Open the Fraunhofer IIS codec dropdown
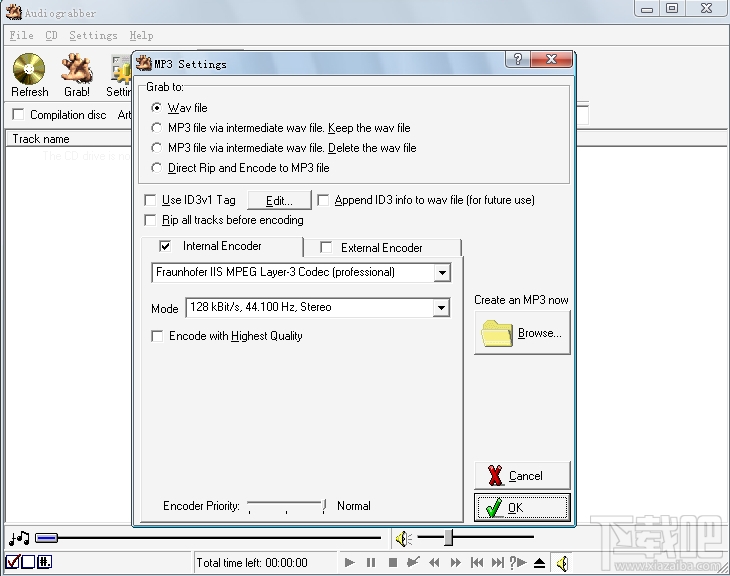 pos(442,272)
